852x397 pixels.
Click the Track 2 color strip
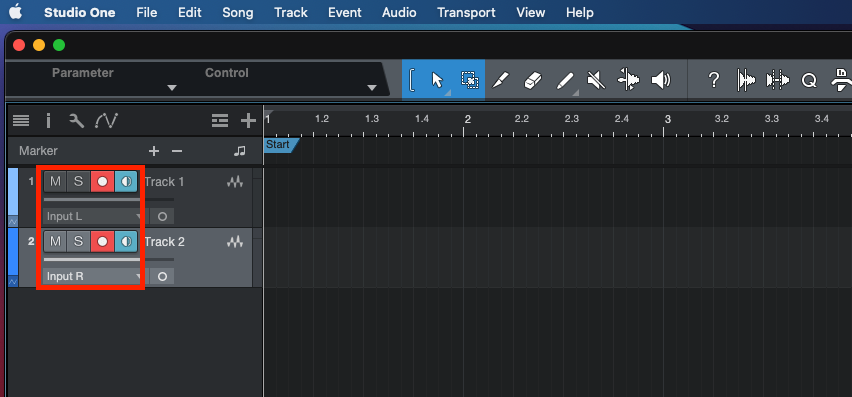(x=13, y=252)
